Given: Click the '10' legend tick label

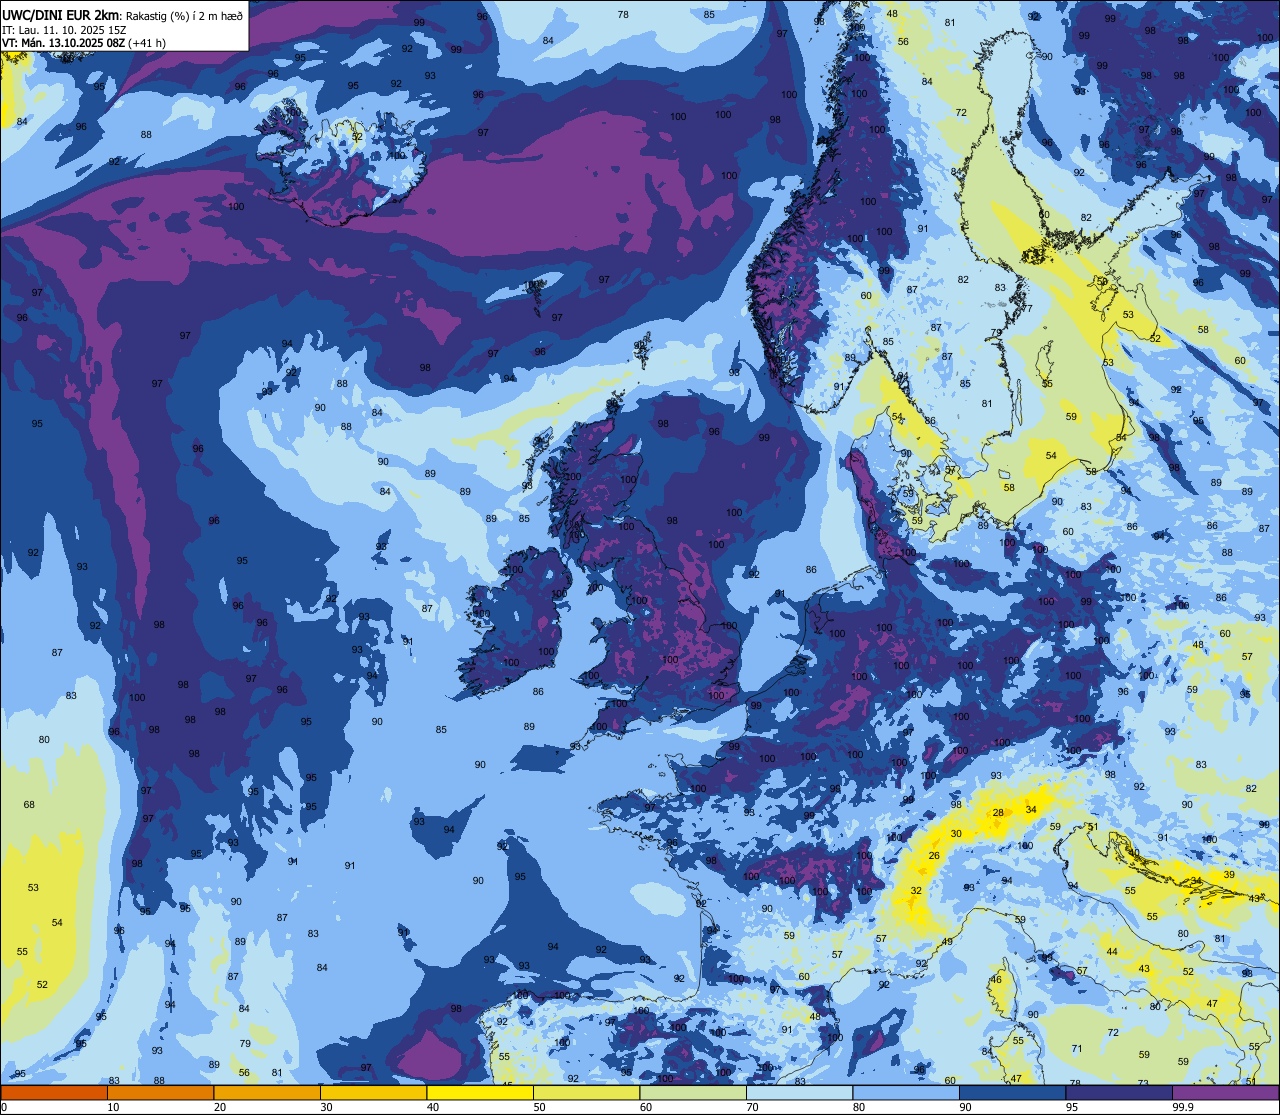Looking at the screenshot, I should tap(113, 1107).
